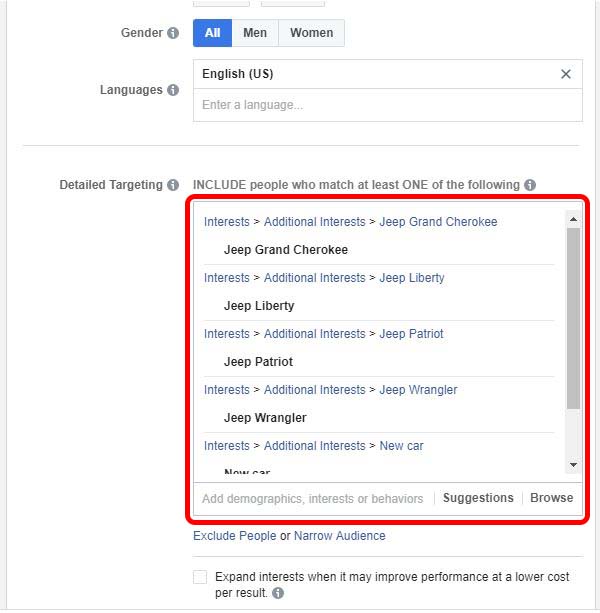Select Men gender option
Viewport: 600px width, 613px height.
pyautogui.click(x=255, y=33)
